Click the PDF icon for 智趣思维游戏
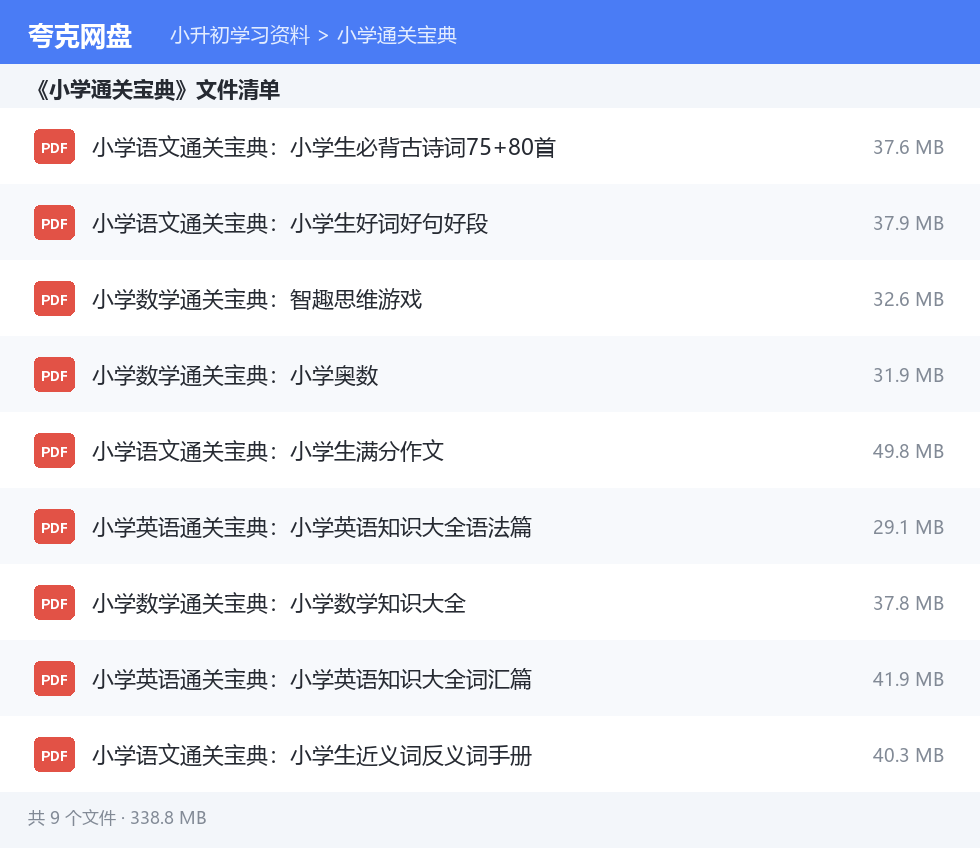This screenshot has width=980, height=848. tap(54, 299)
